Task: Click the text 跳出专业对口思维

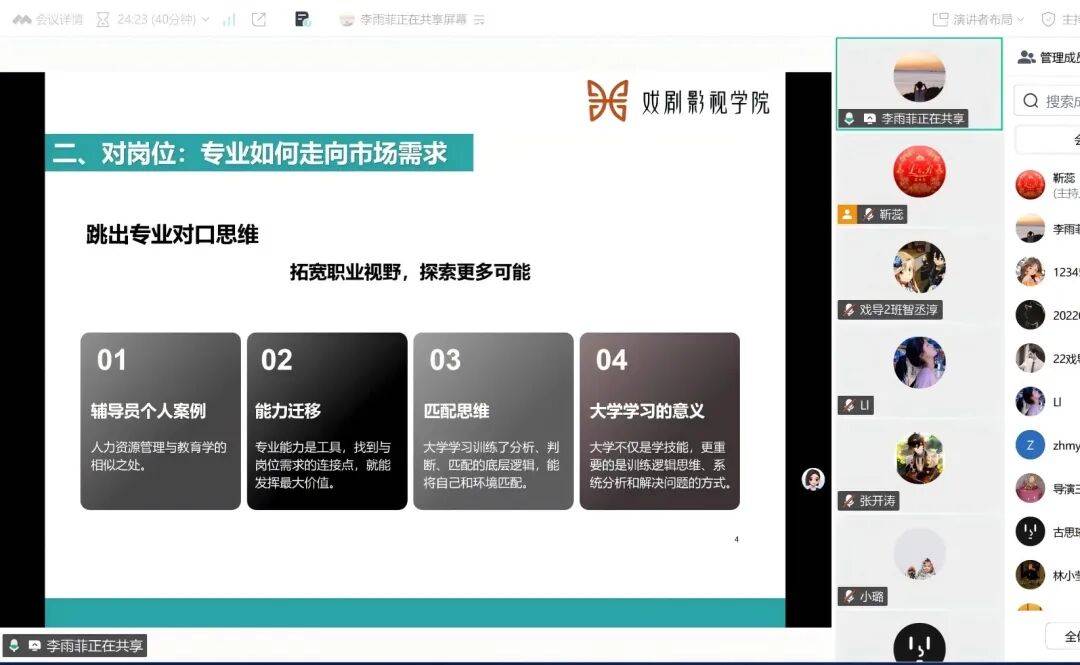Action: 172,234
